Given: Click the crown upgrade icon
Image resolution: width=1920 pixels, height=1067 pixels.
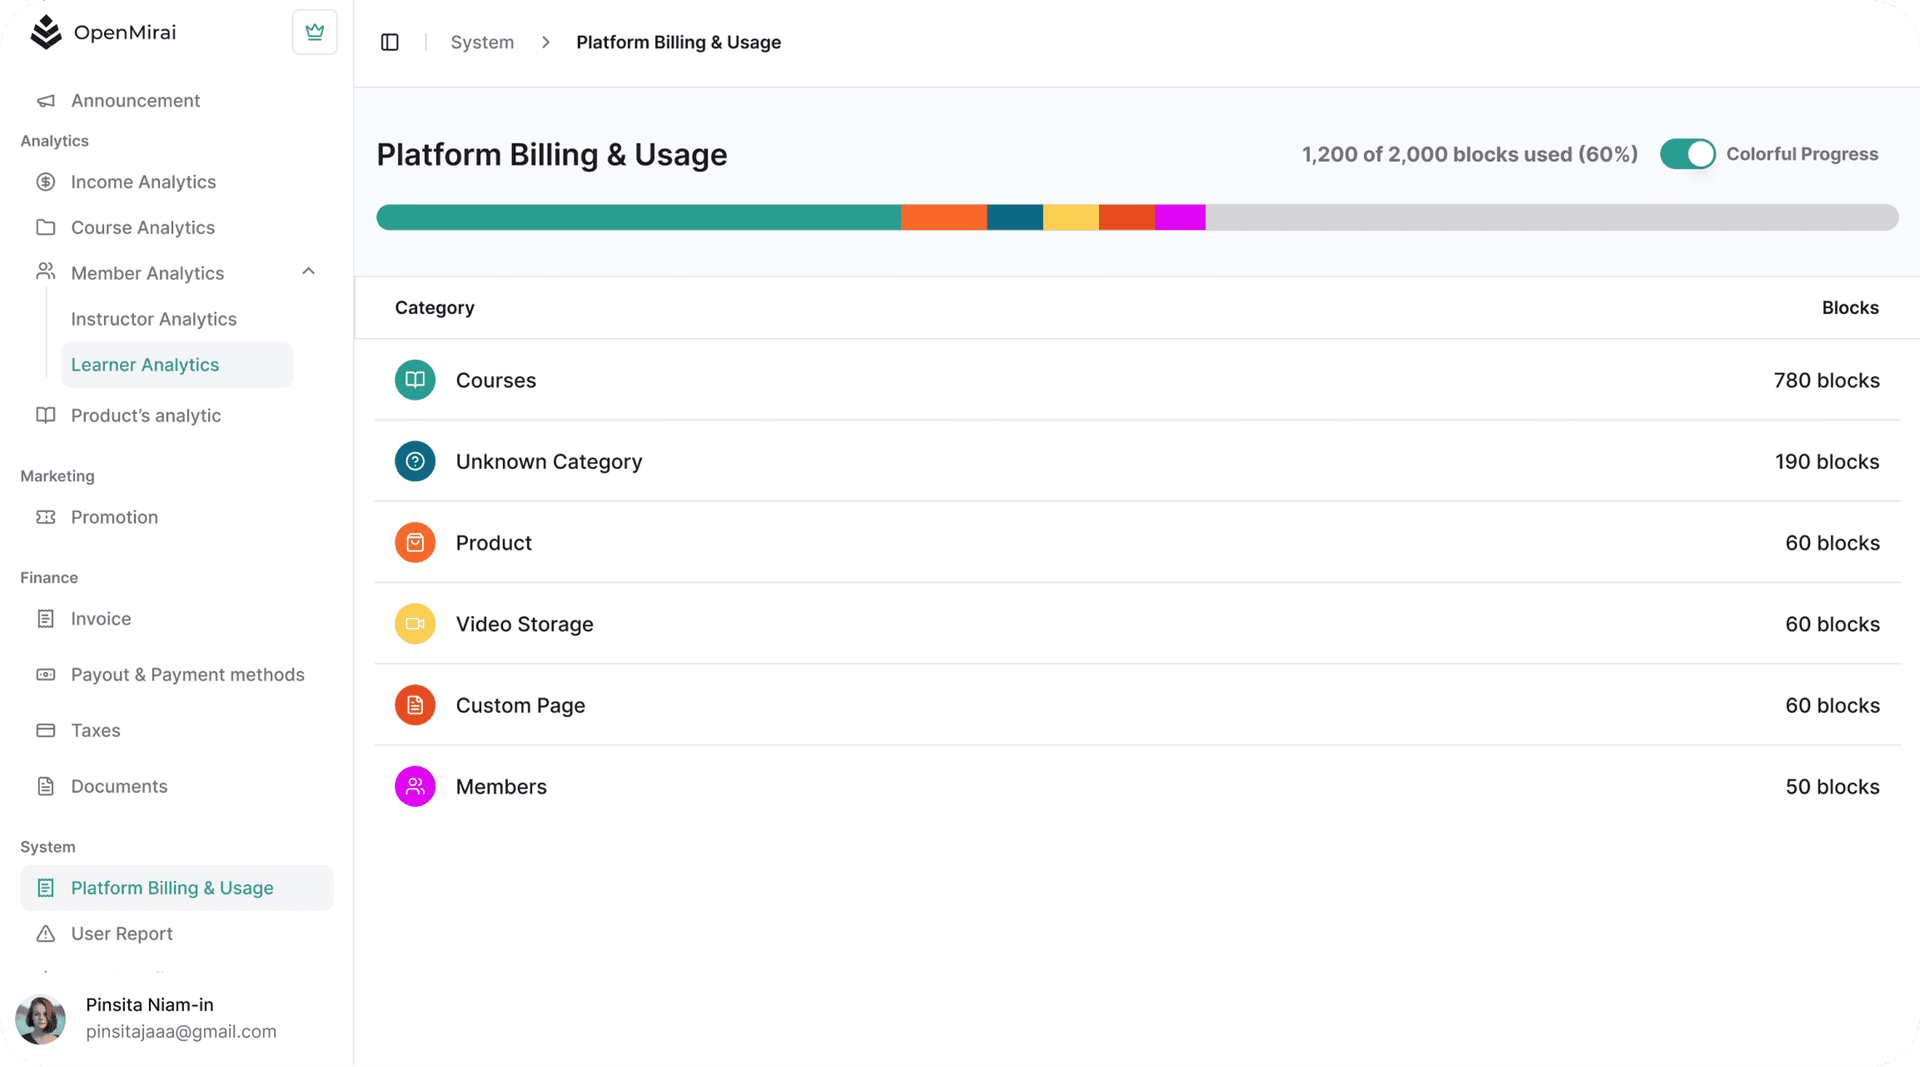Looking at the screenshot, I should click(314, 32).
